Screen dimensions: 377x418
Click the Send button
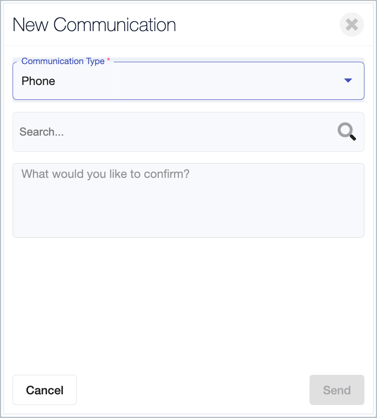337,390
